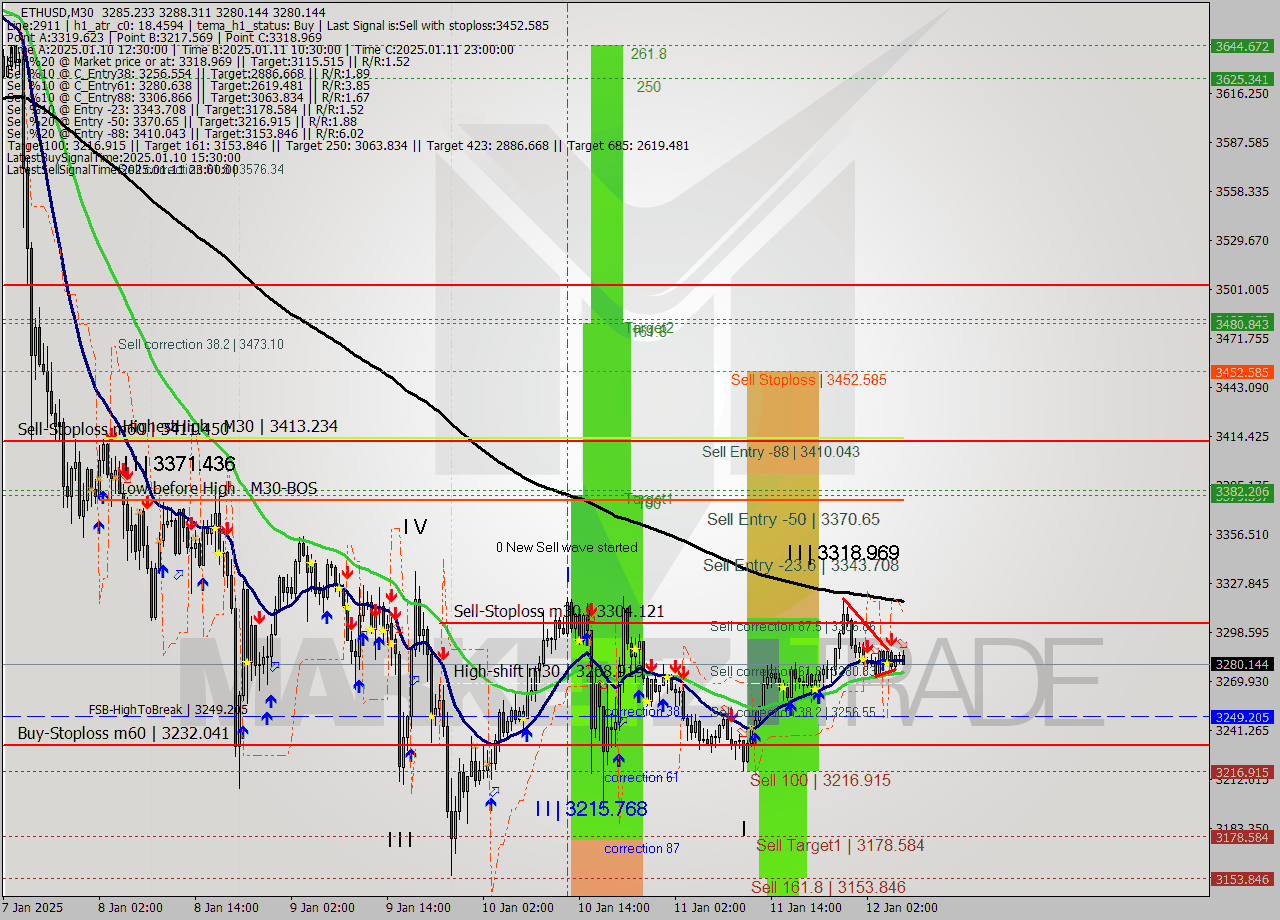Click the green '261.8' extension label

tap(648, 54)
